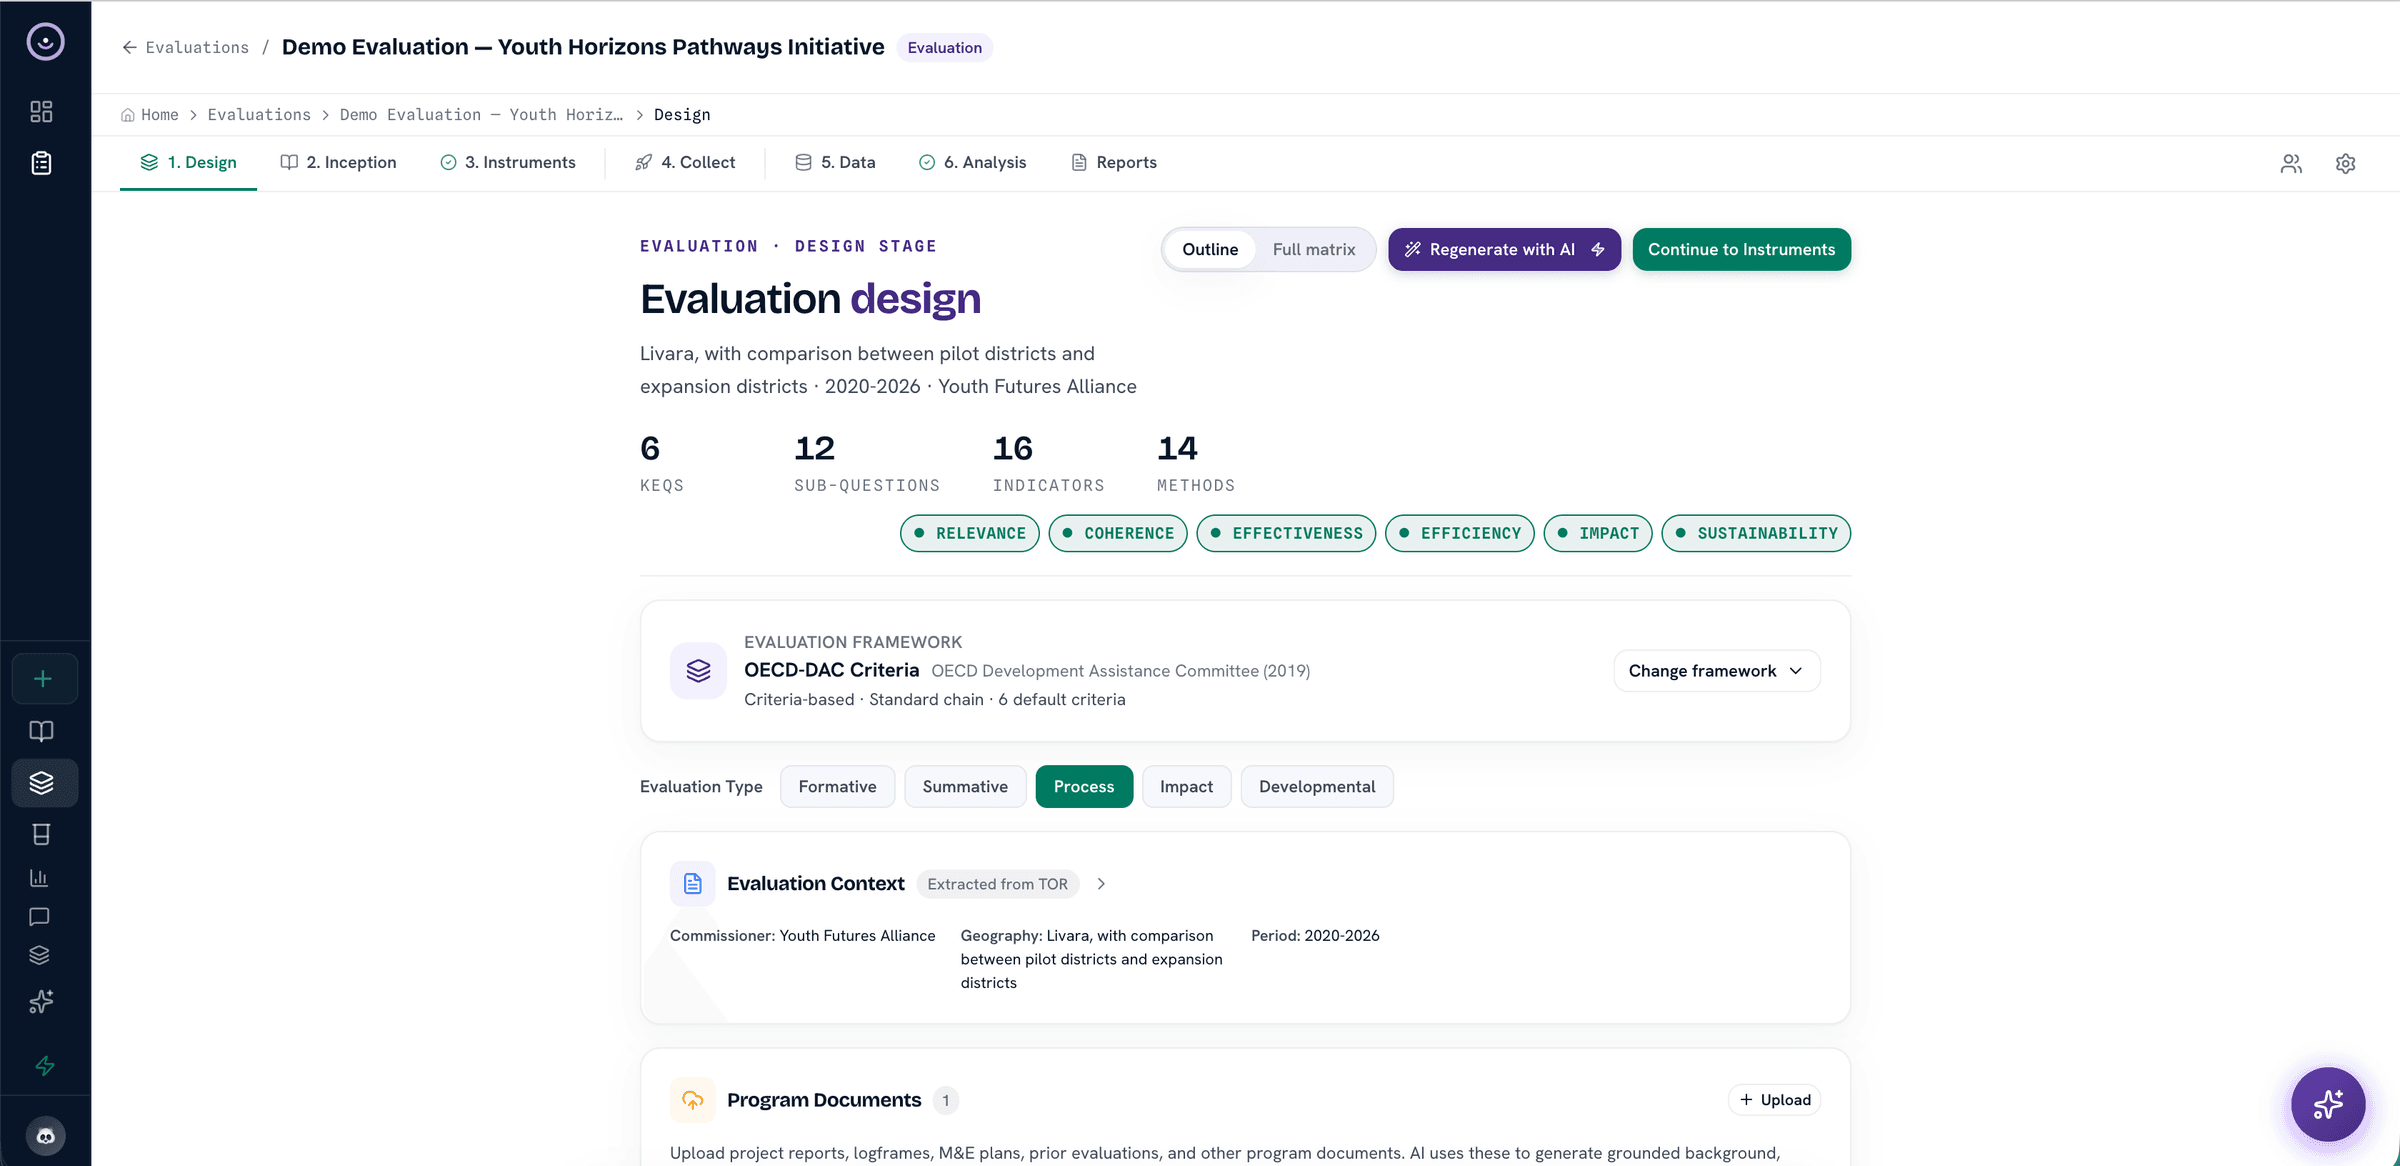
Task: Click Evaluations in breadcrumb trail
Action: tap(259, 115)
